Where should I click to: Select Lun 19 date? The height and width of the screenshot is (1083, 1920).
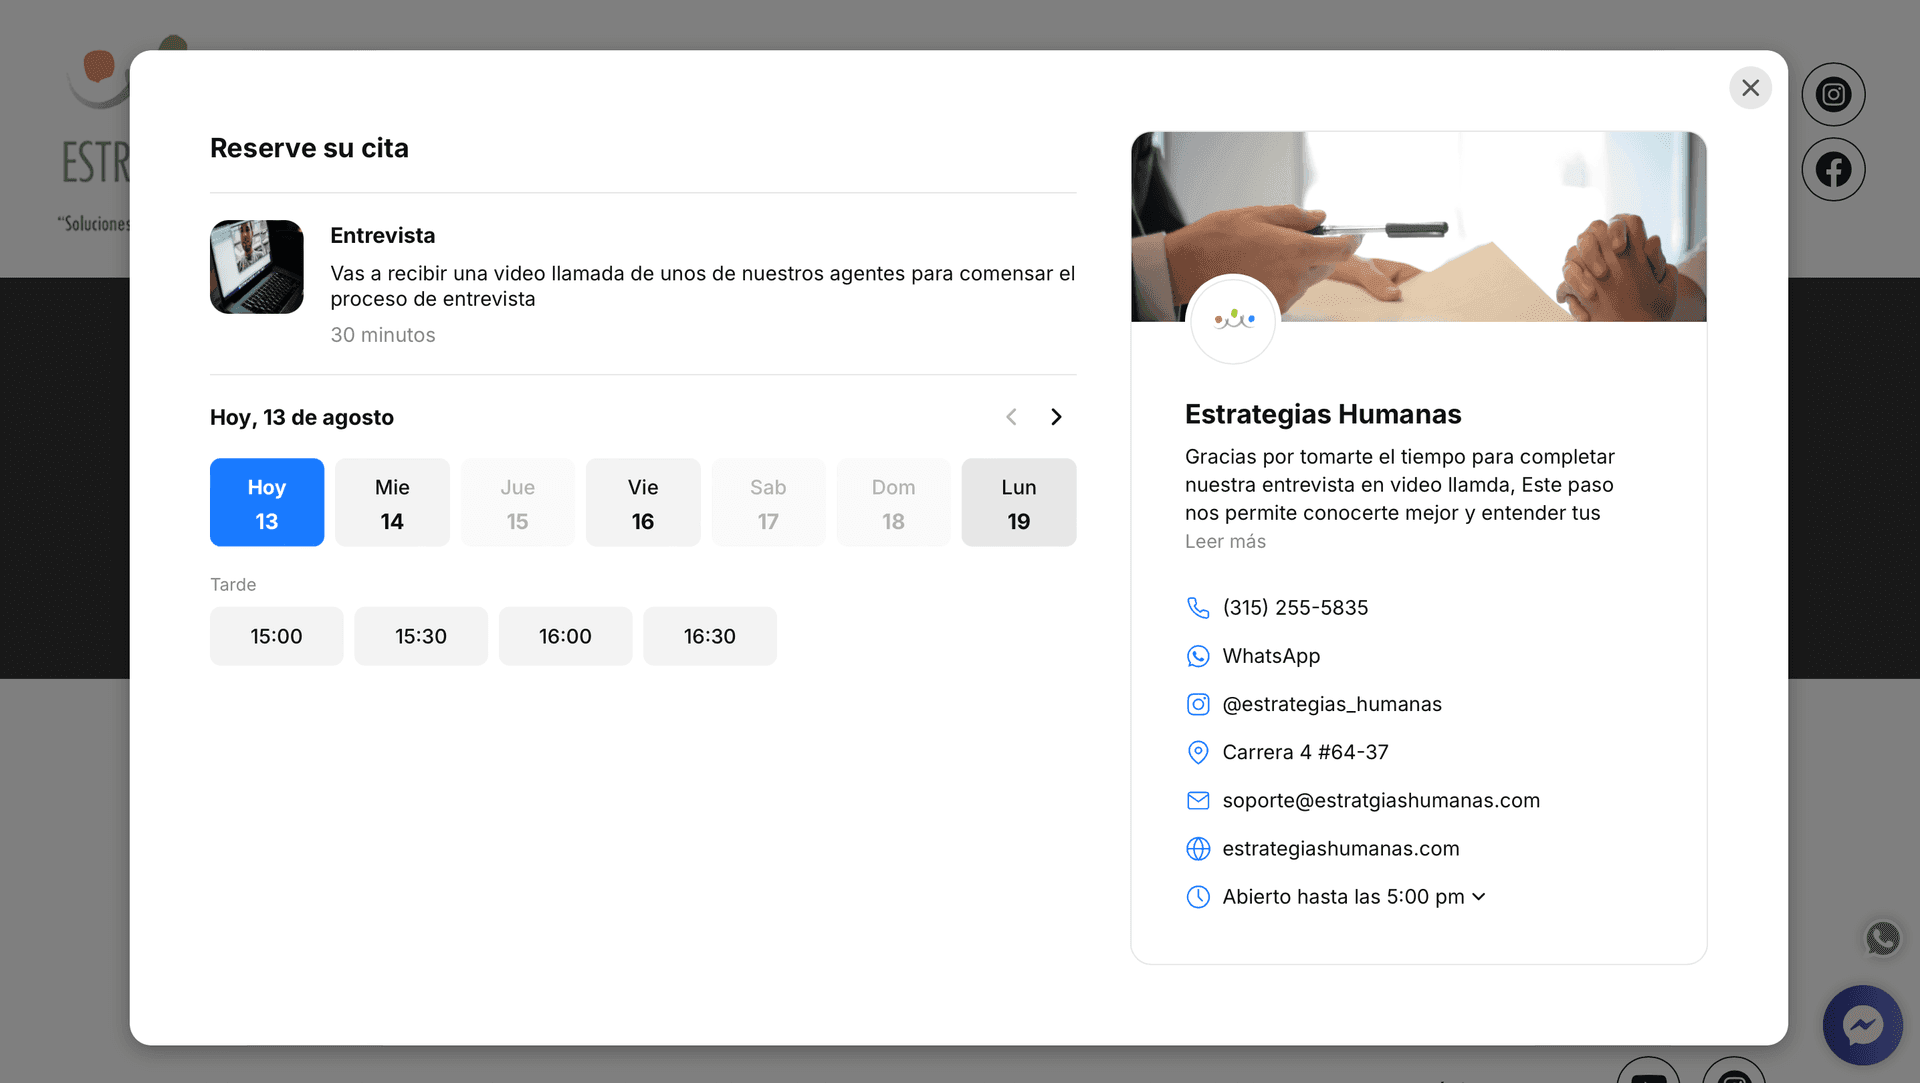point(1019,502)
